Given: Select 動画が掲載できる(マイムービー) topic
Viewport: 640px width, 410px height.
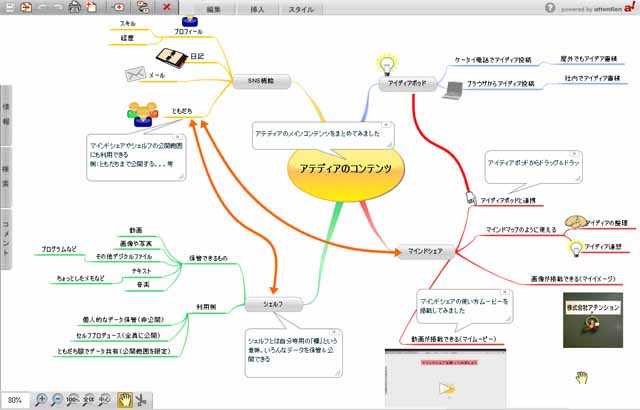Looking at the screenshot, I should (453, 339).
